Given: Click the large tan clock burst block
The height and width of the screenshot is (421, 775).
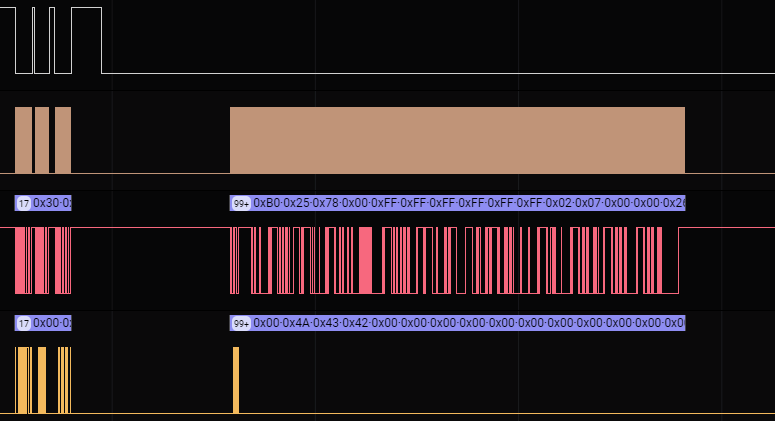Looking at the screenshot, I should pos(457,140).
